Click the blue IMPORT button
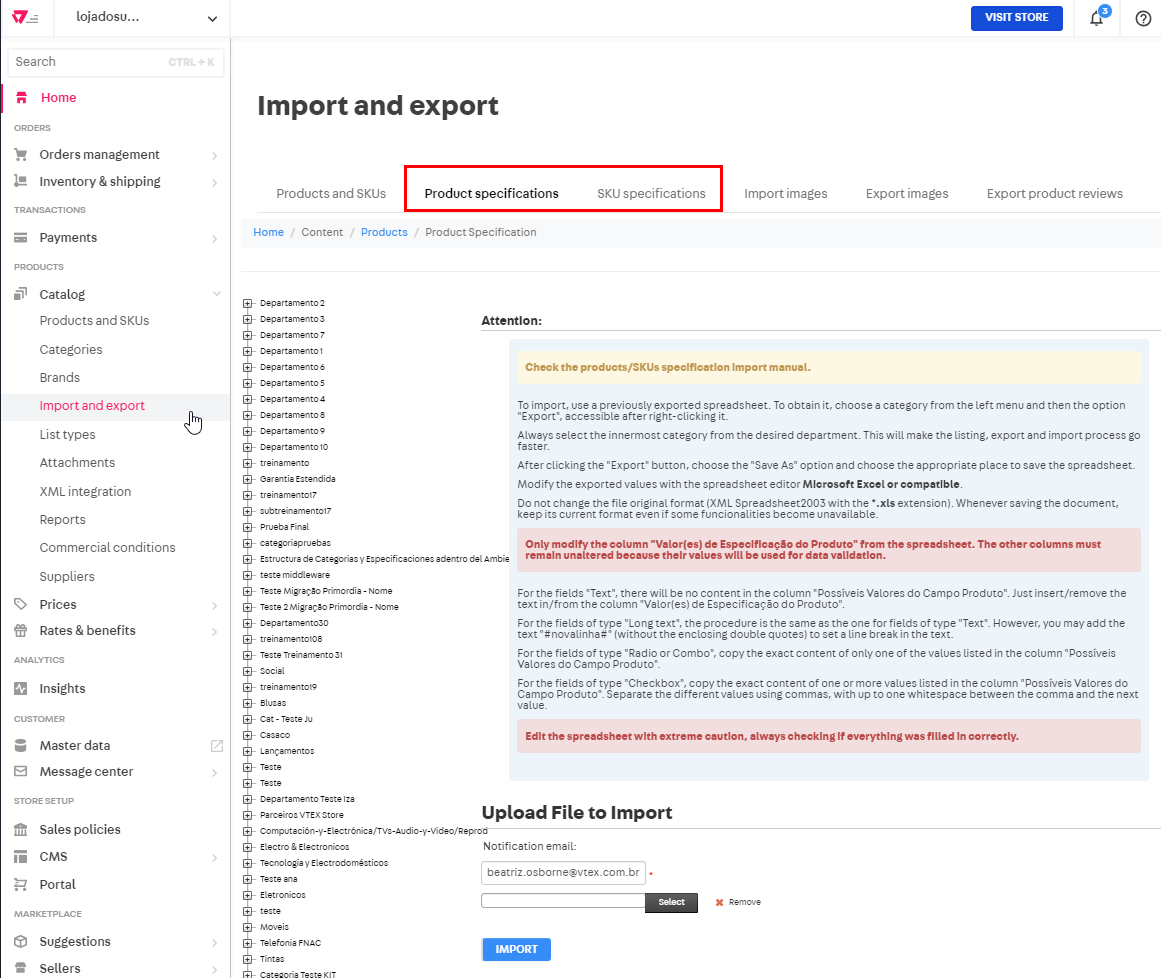 tap(516, 949)
